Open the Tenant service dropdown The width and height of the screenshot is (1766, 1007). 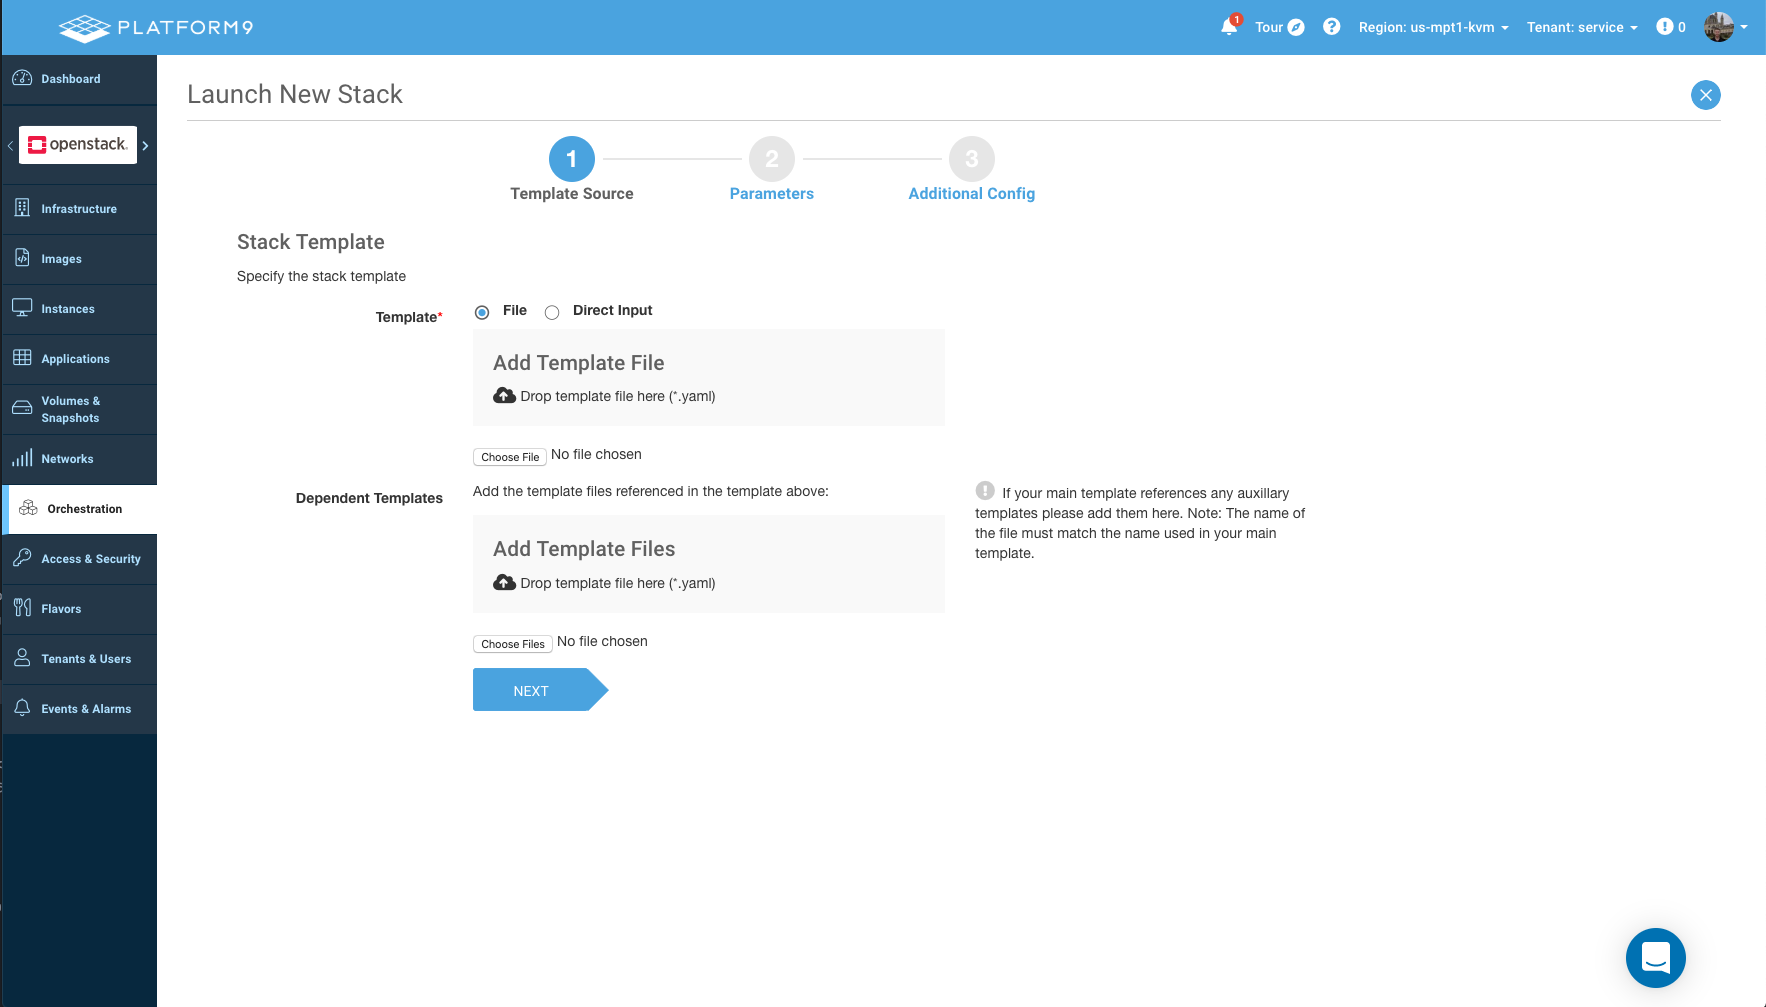tap(1581, 27)
